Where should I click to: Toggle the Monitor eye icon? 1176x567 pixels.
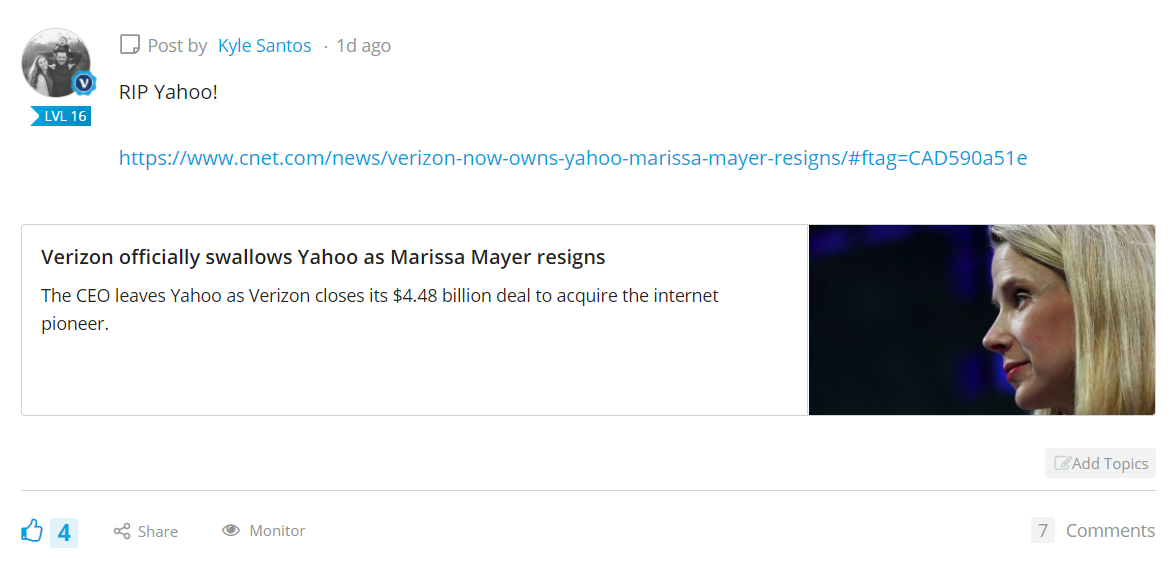(x=231, y=530)
